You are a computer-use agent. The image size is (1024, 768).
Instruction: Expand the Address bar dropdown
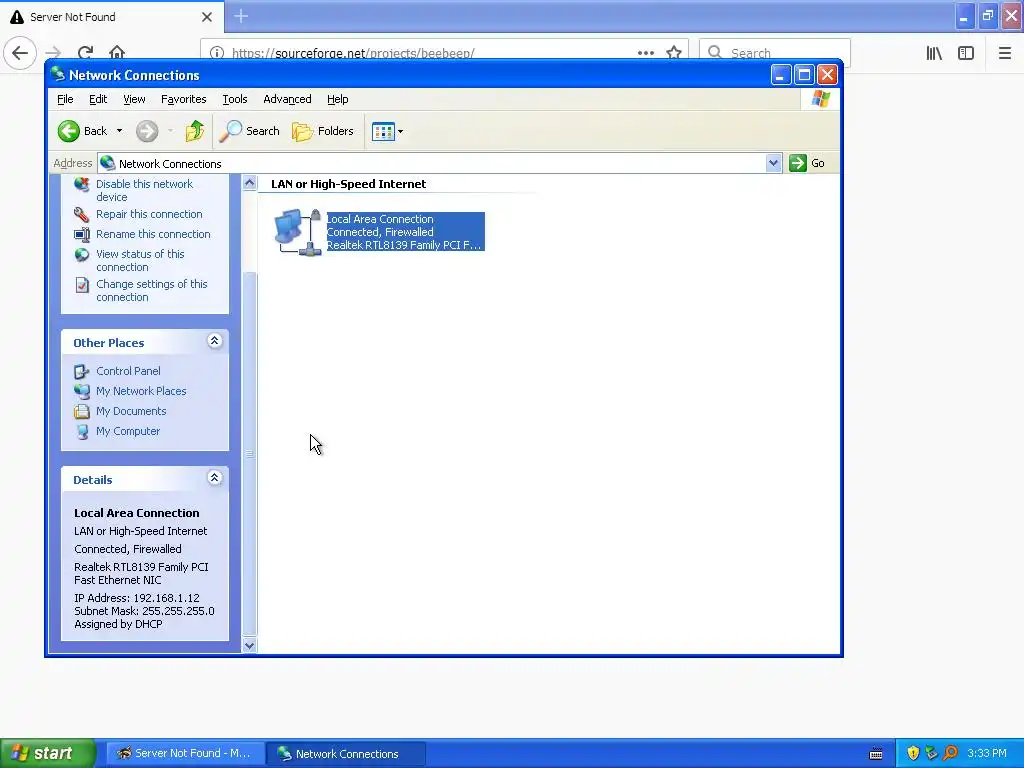point(773,163)
